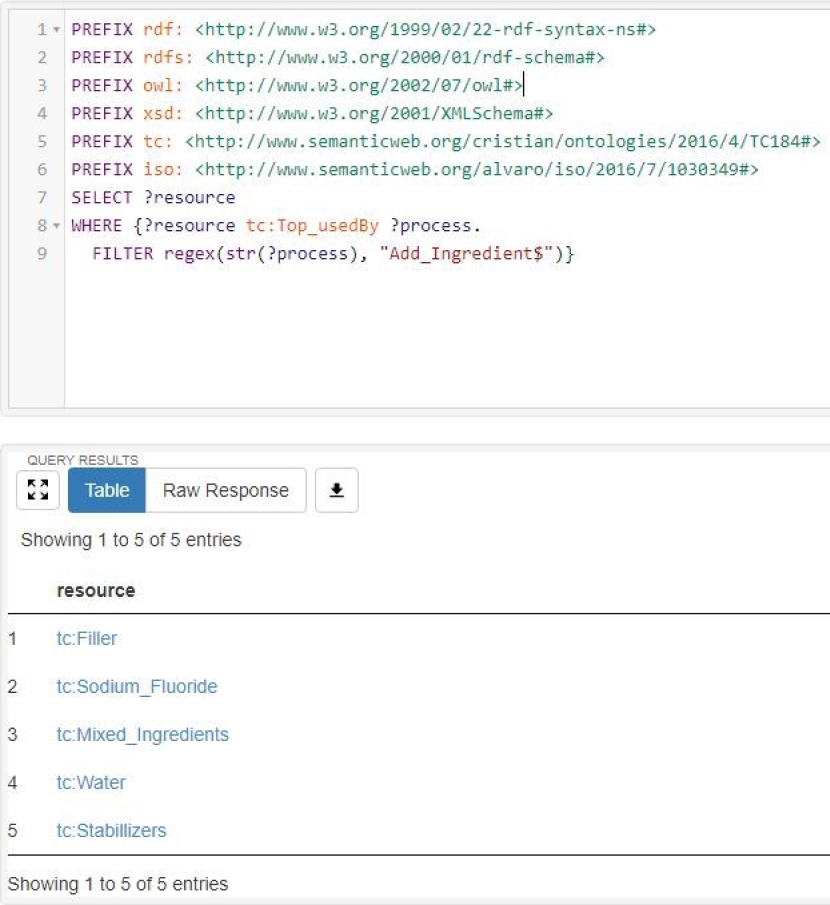Open the tc:Sodium_Fluoride result link
Viewport: 830px width, 905px height.
coord(136,686)
